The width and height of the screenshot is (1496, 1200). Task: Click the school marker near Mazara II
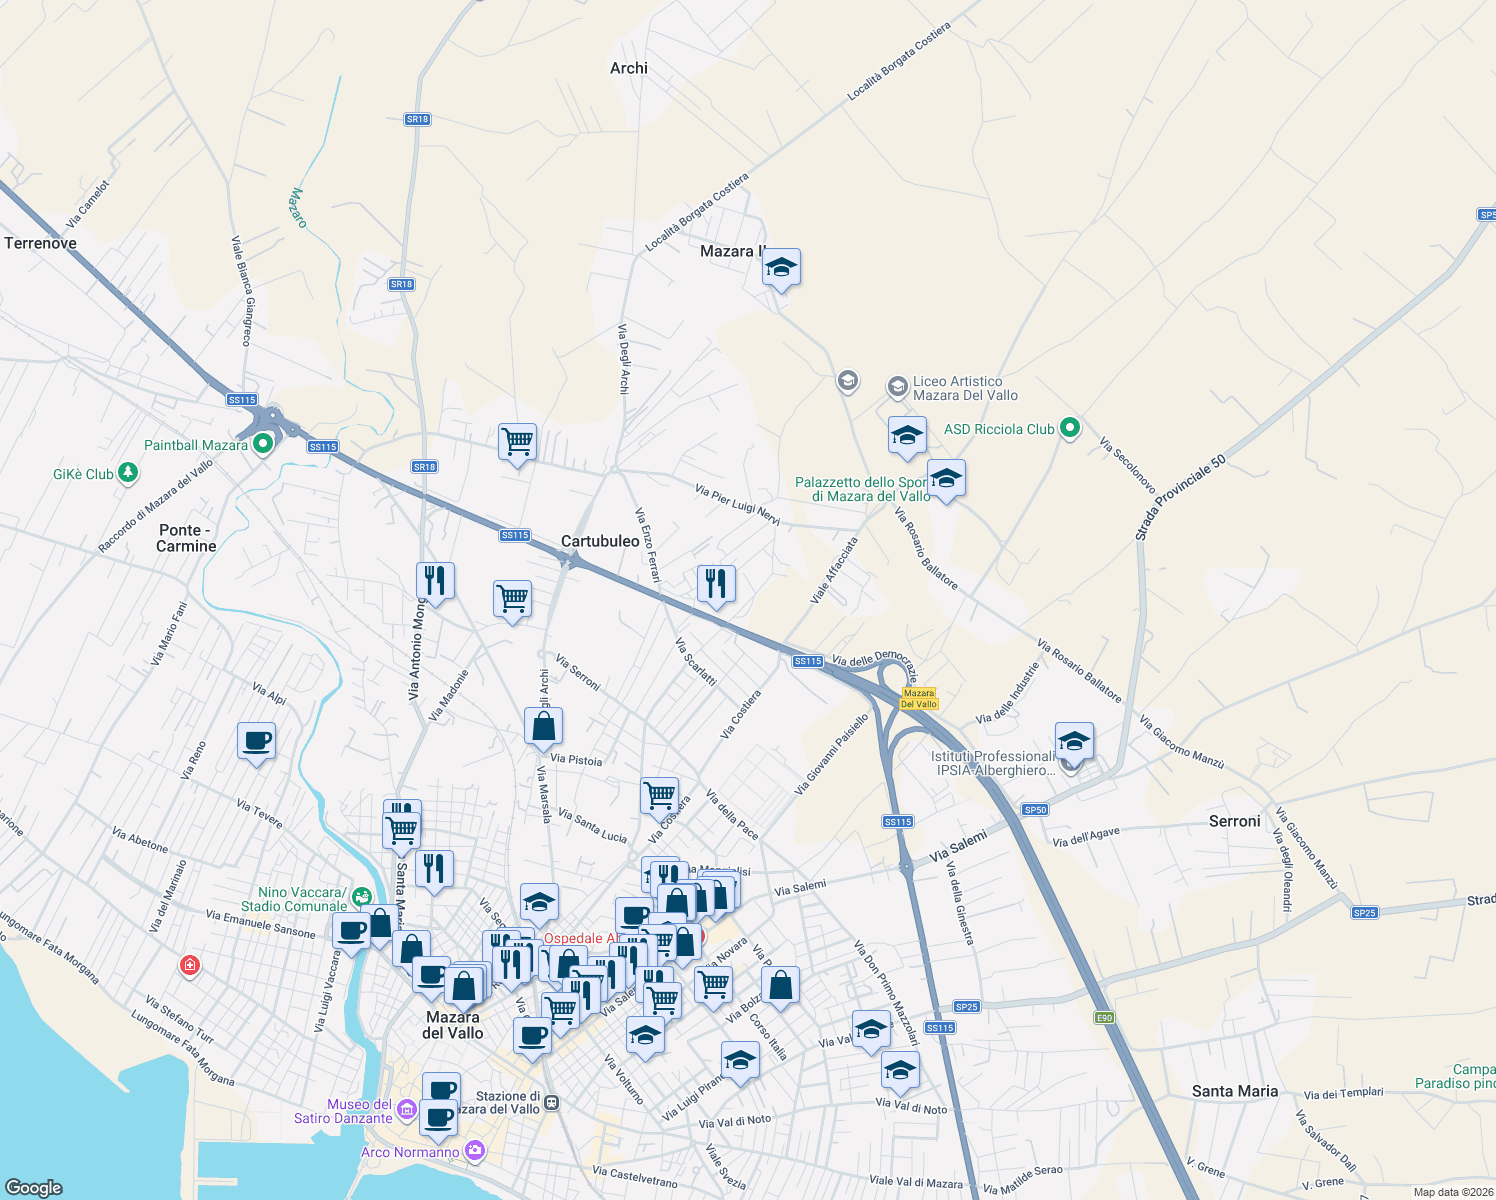[x=781, y=268]
